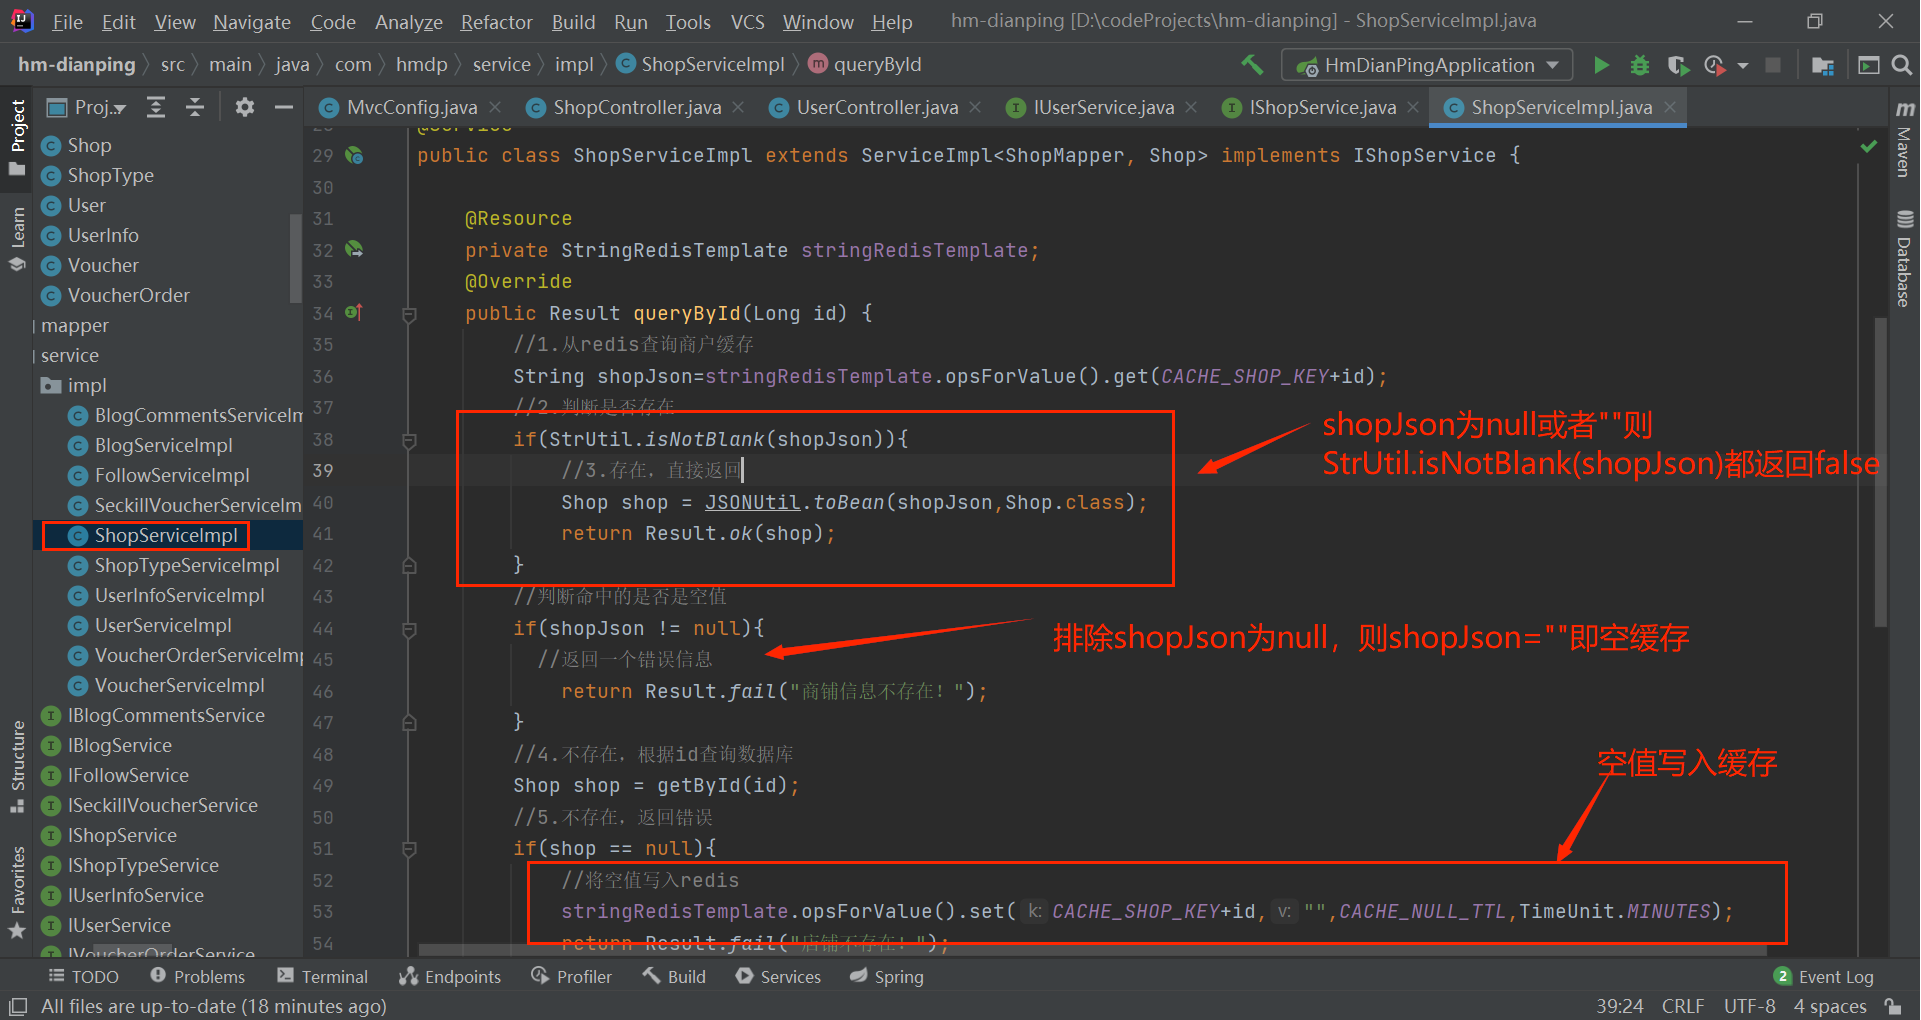Screen dimensions: 1921x1020
Task: Click the green inspection checkmark in editor
Action: tap(1868, 147)
